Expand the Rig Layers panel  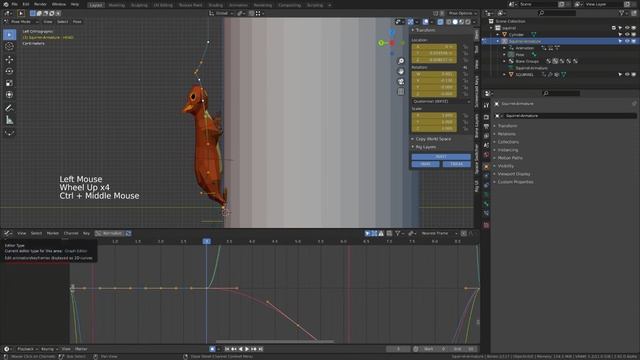click(425, 147)
